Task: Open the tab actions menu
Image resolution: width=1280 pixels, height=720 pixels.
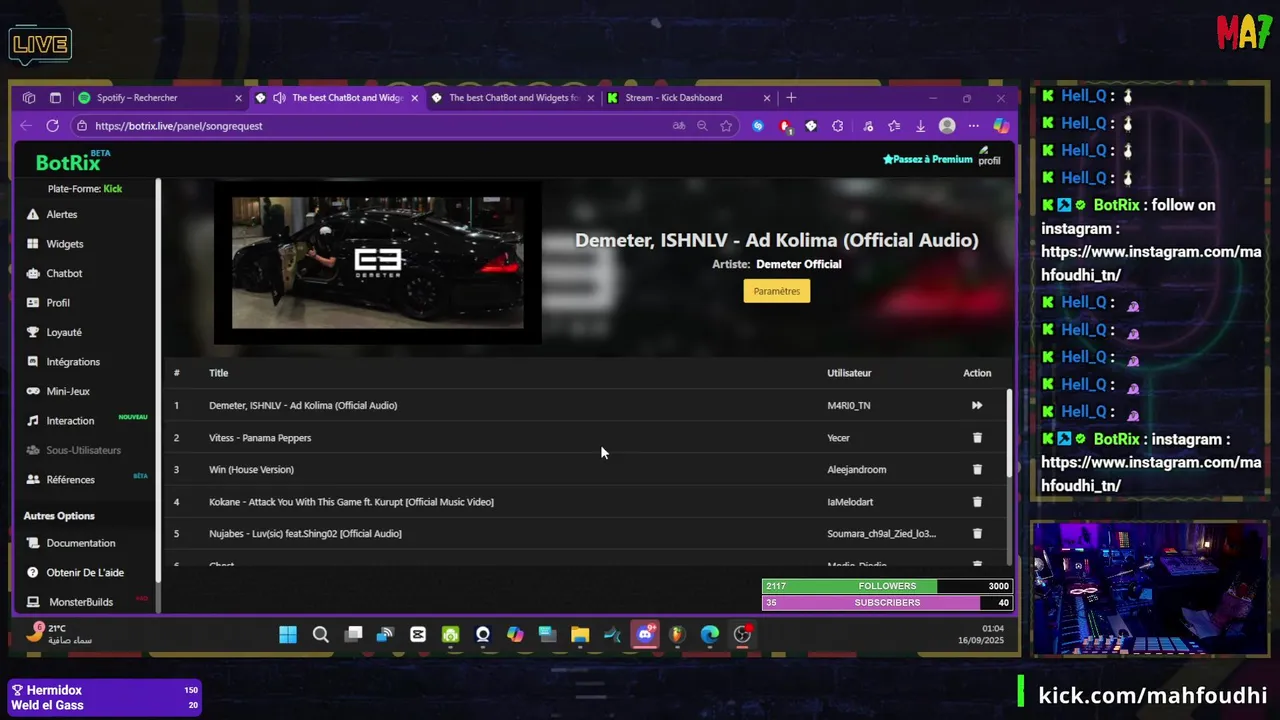Action: point(55,98)
